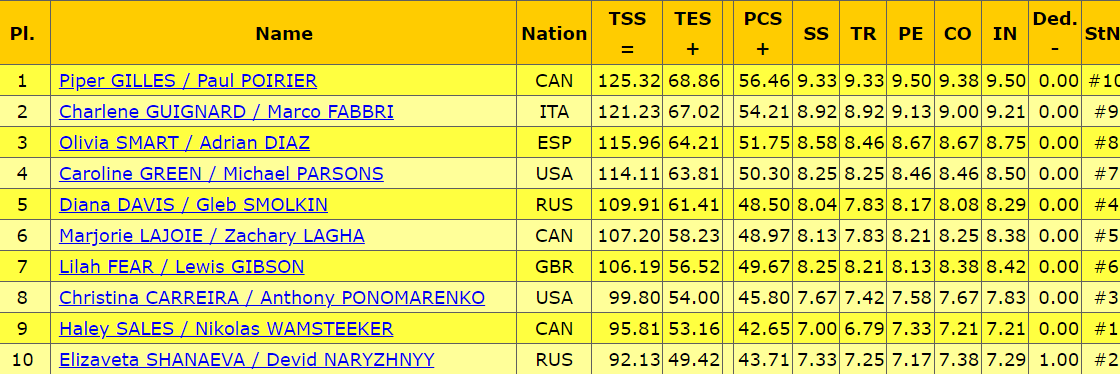This screenshot has width=1120, height=374.
Task: Open Marjorie LAJOIE / Zachary LAGHA link
Action: click(x=212, y=236)
